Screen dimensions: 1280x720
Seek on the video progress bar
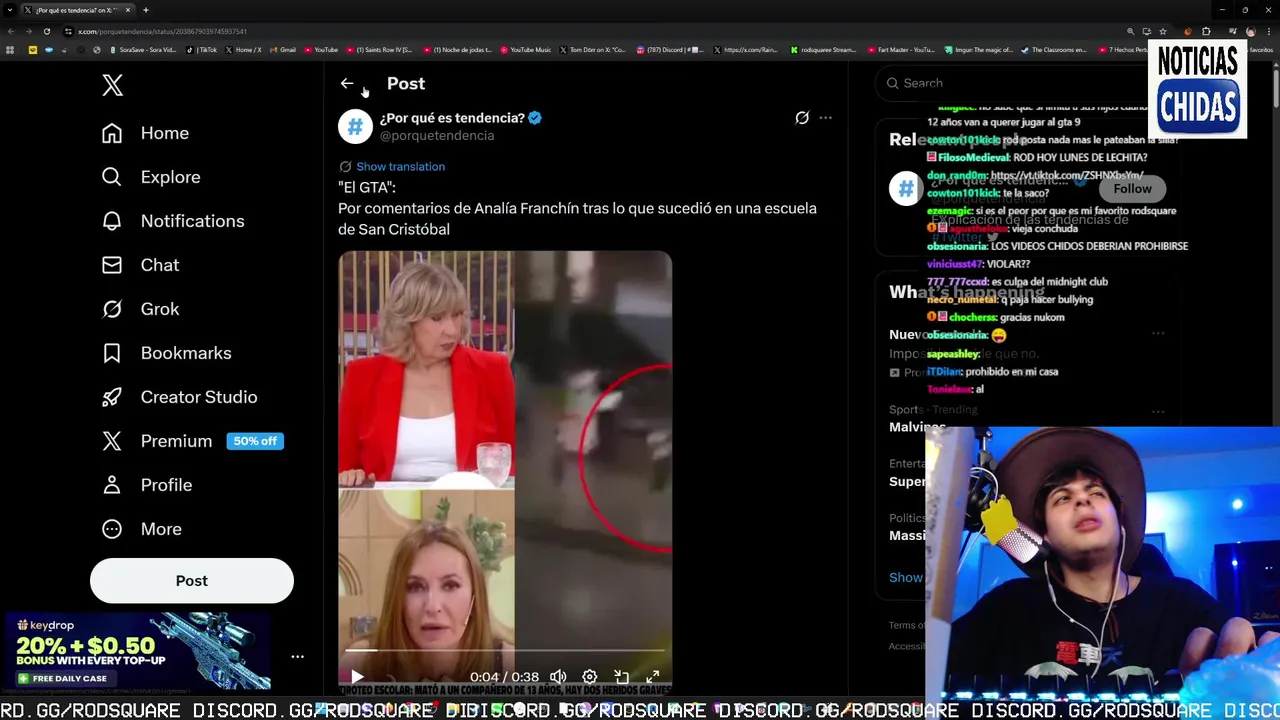[505, 650]
